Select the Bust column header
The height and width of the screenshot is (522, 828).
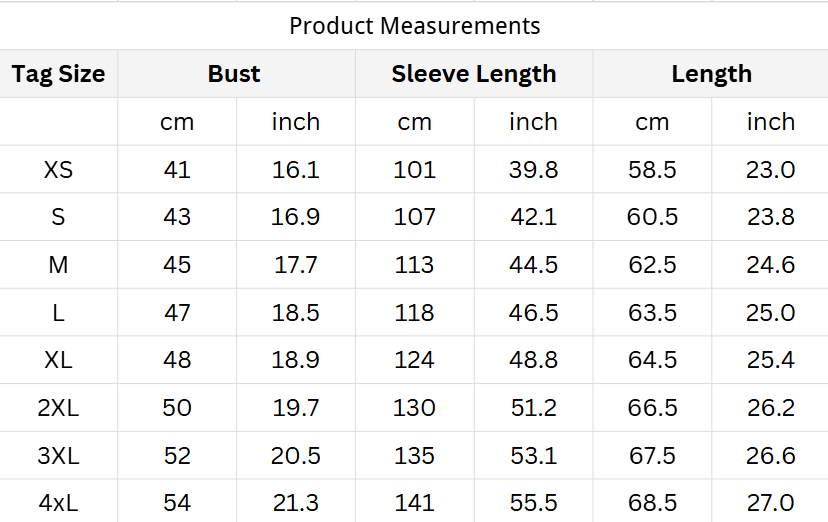click(235, 74)
